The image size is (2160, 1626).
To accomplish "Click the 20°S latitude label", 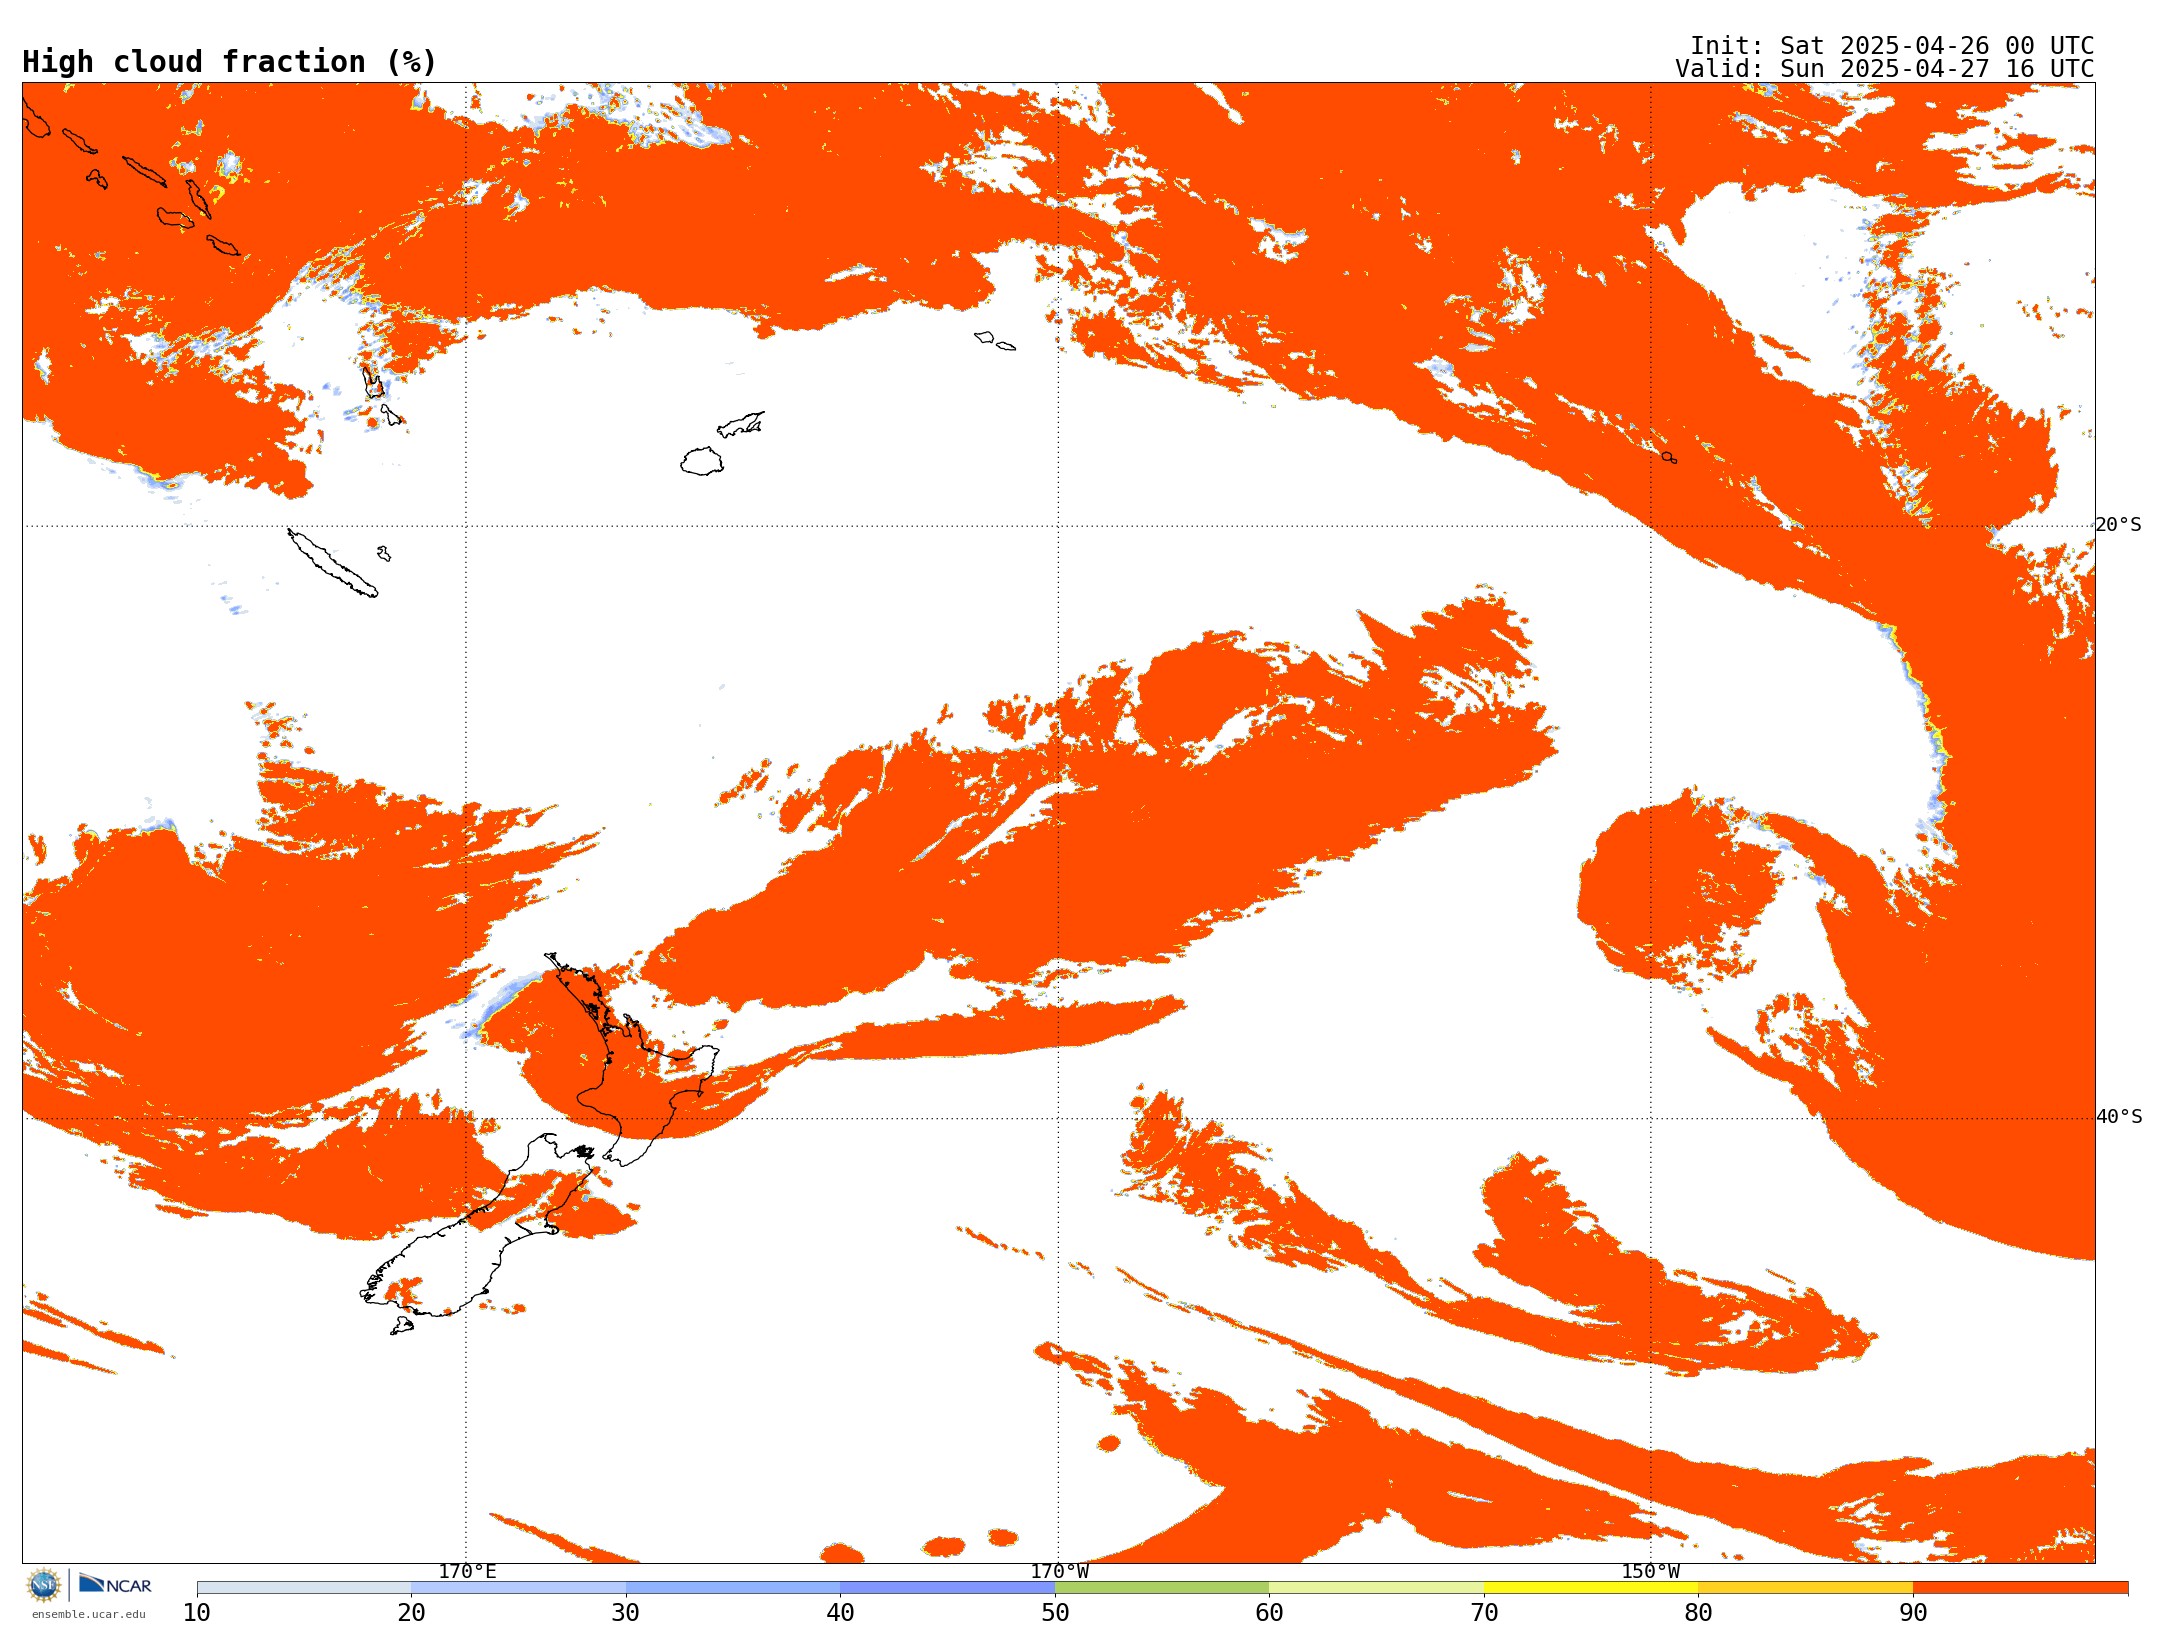I will [x=2119, y=525].
